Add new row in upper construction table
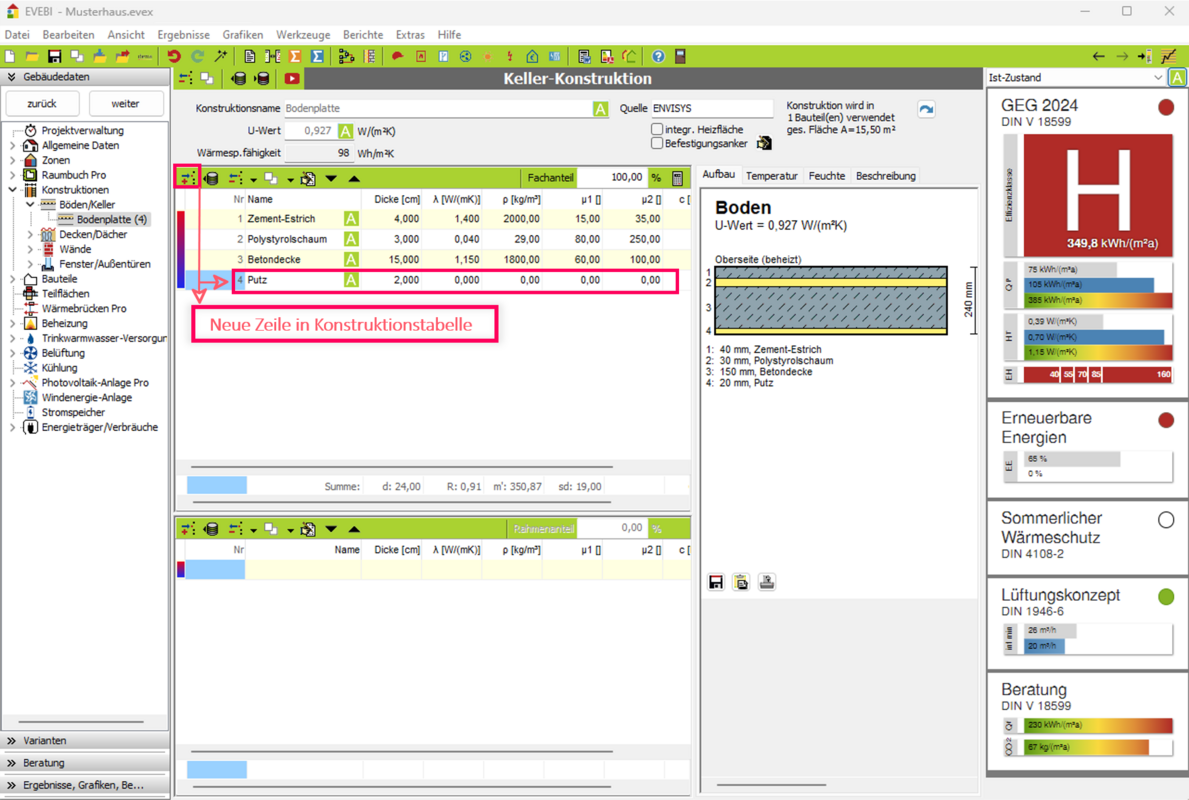This screenshot has height=800, width=1189. pos(187,179)
